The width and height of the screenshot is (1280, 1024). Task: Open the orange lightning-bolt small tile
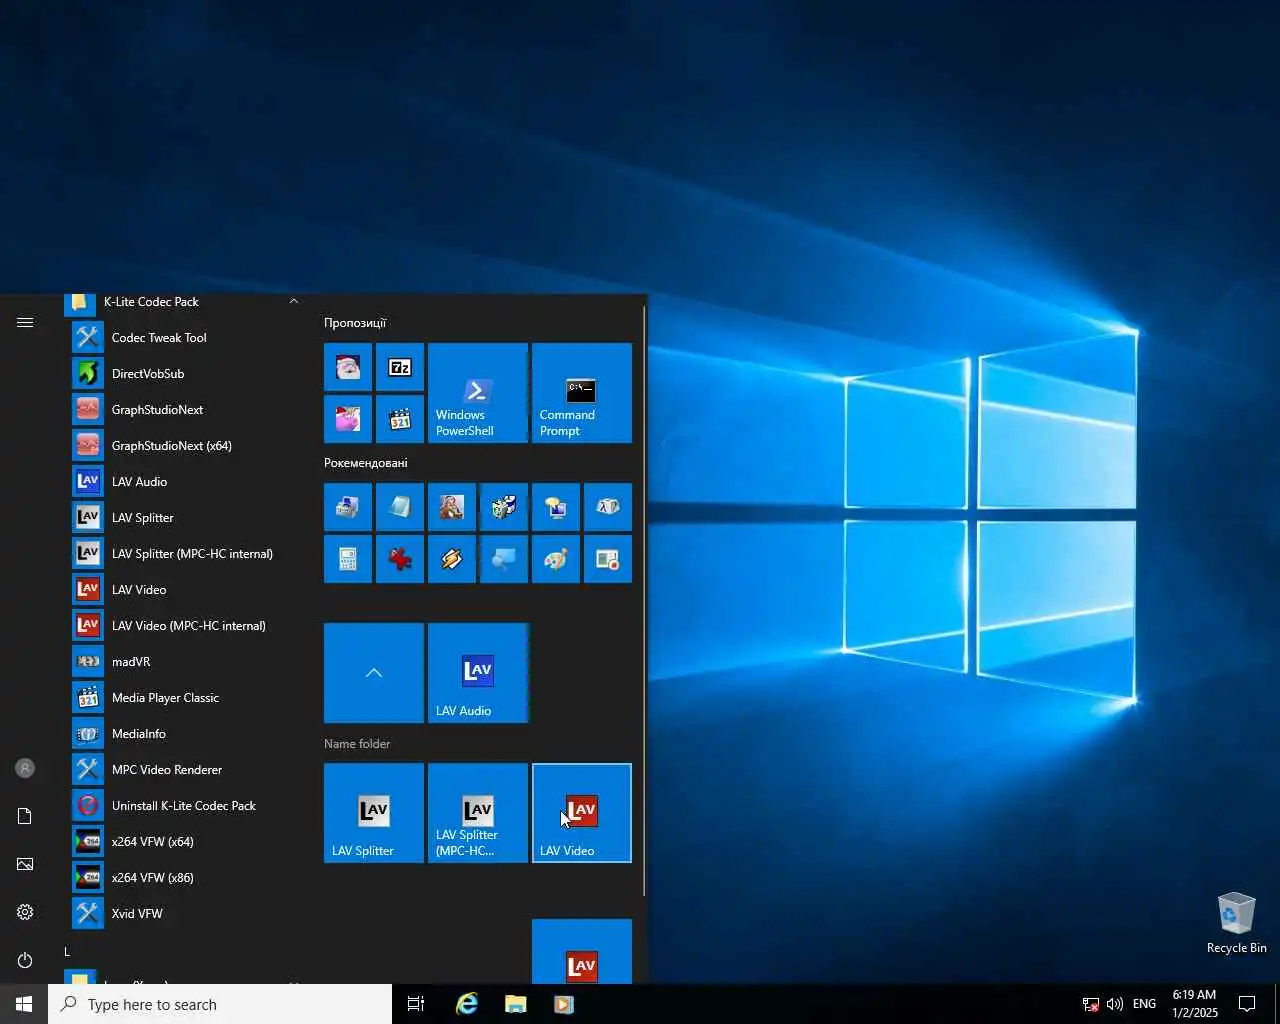(452, 559)
